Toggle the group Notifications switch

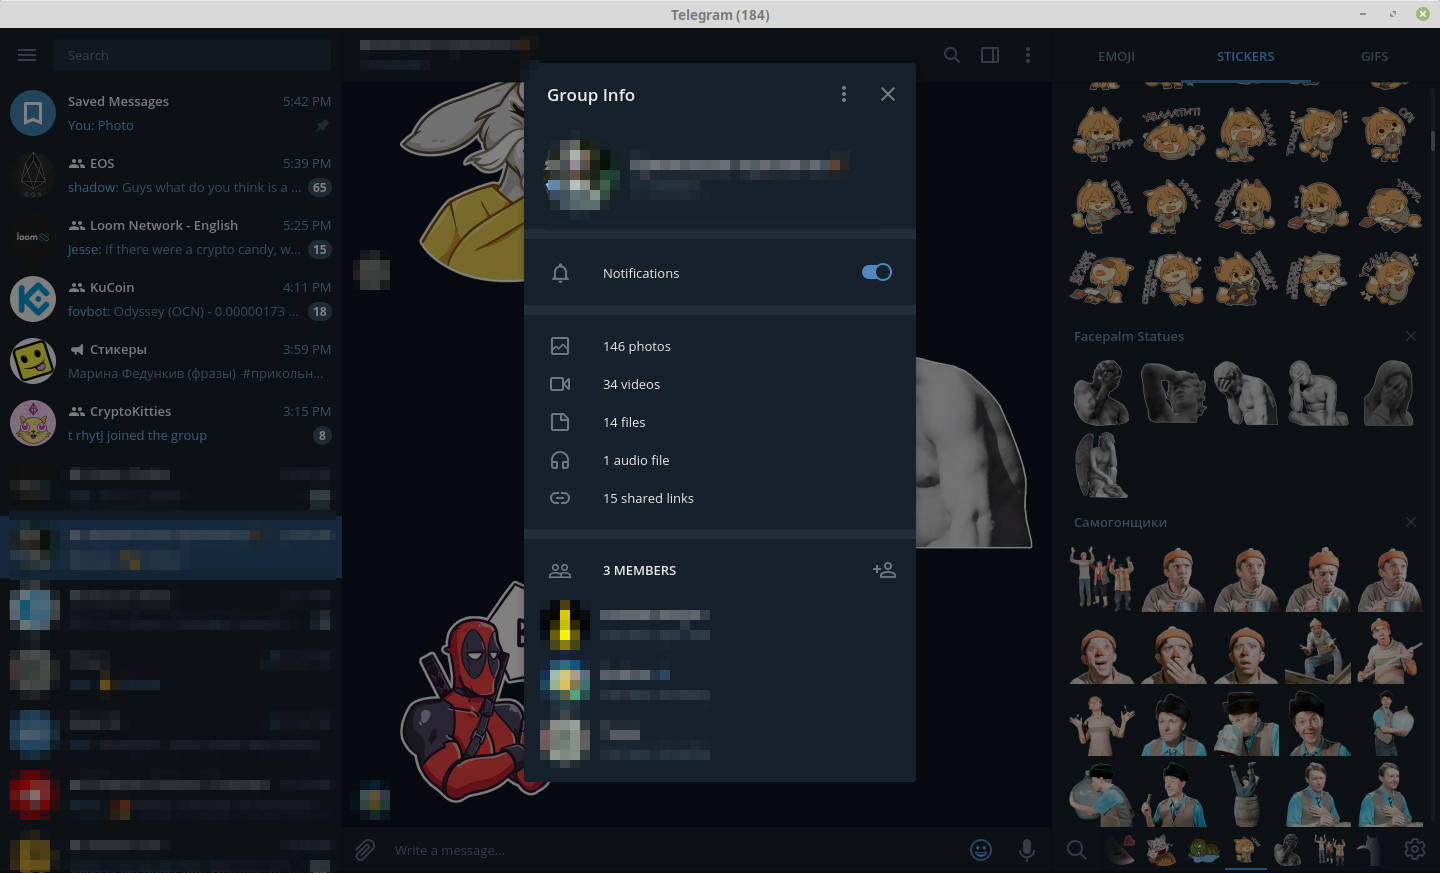tap(877, 272)
